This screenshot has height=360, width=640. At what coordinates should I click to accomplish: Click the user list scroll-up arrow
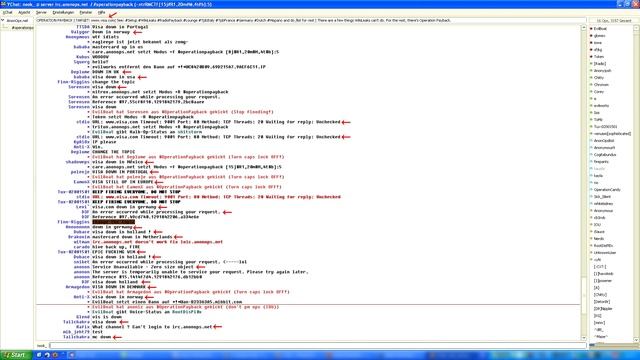coord(636,28)
